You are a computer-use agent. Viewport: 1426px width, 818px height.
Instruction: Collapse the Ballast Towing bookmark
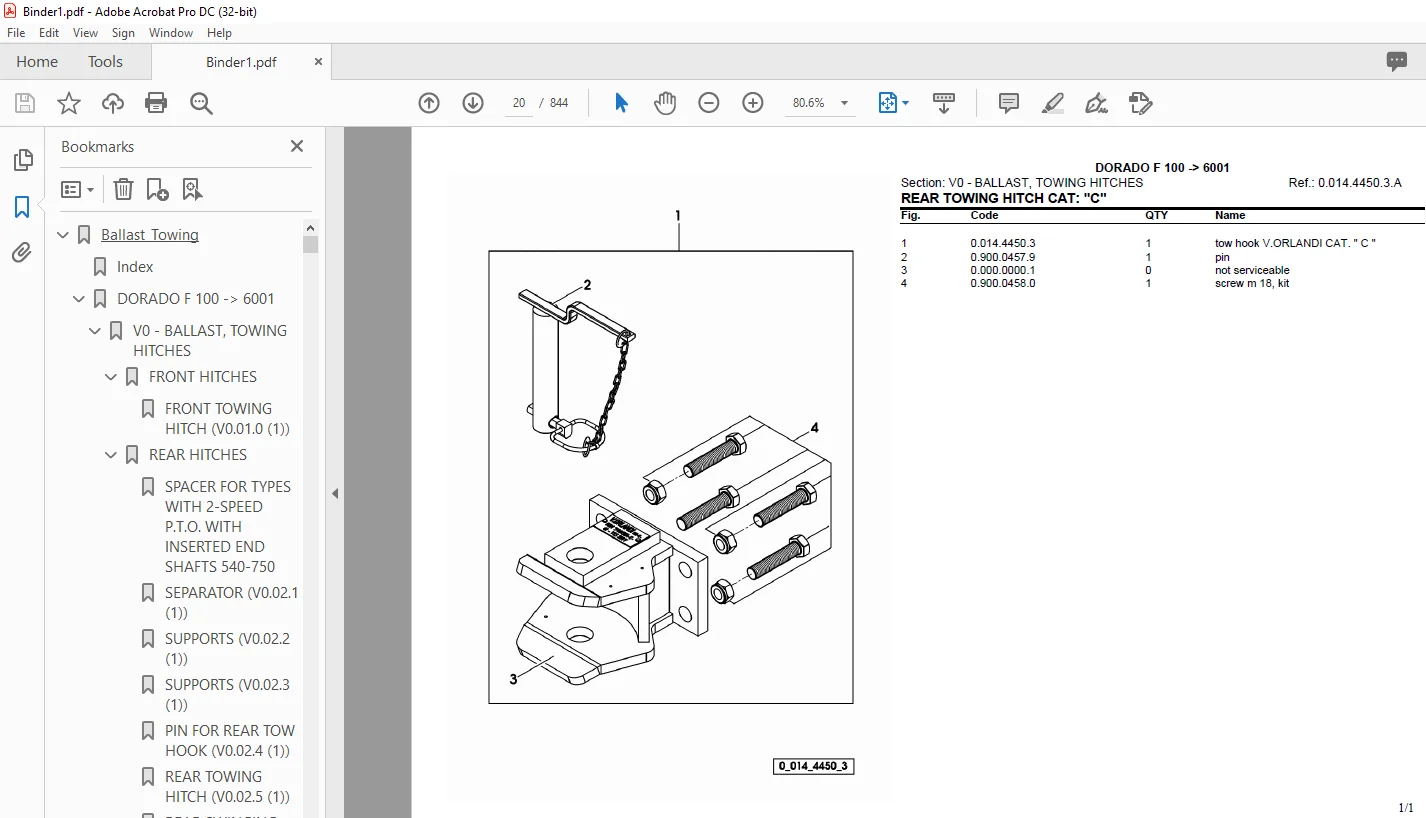click(x=64, y=235)
